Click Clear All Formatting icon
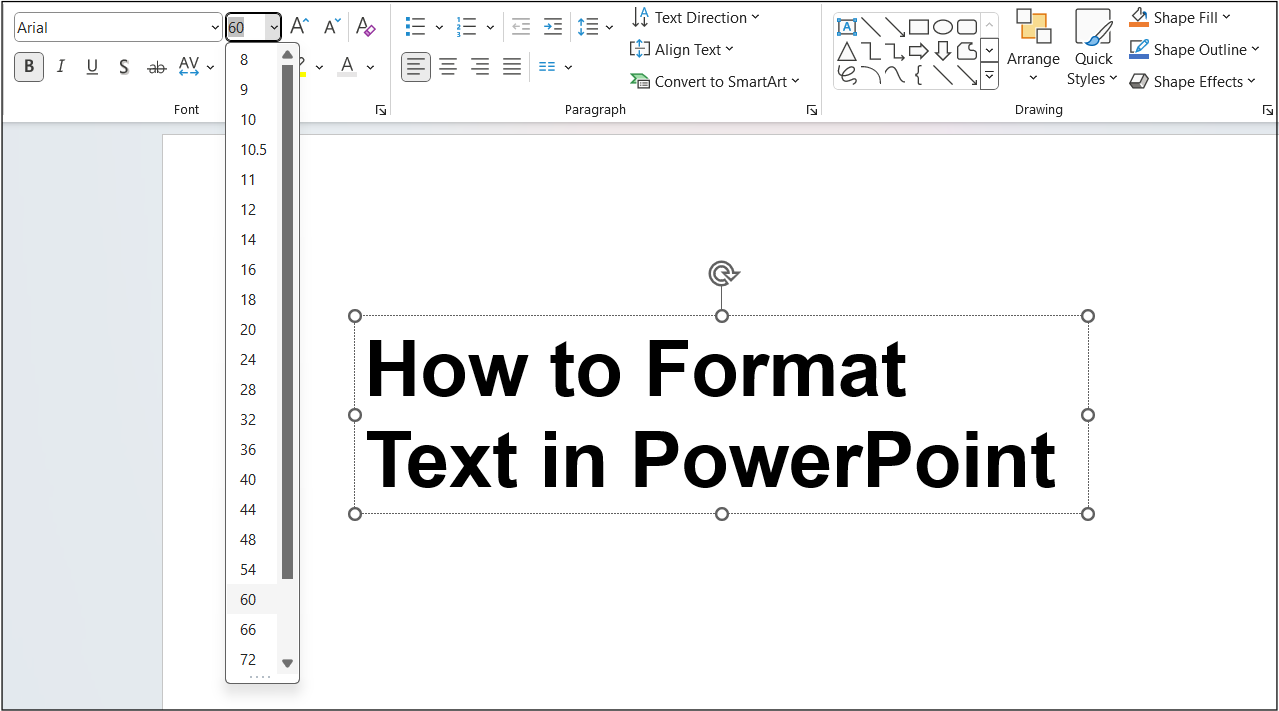Screen dimensions: 1279x711 (x=366, y=27)
